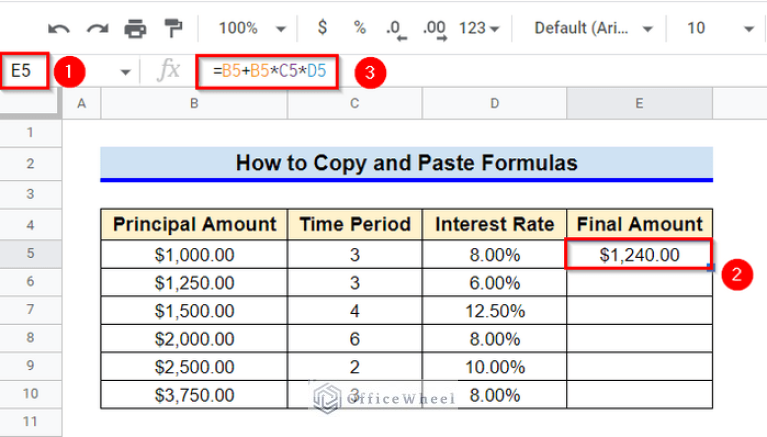The height and width of the screenshot is (437, 767).
Task: Select column D header
Action: point(495,104)
